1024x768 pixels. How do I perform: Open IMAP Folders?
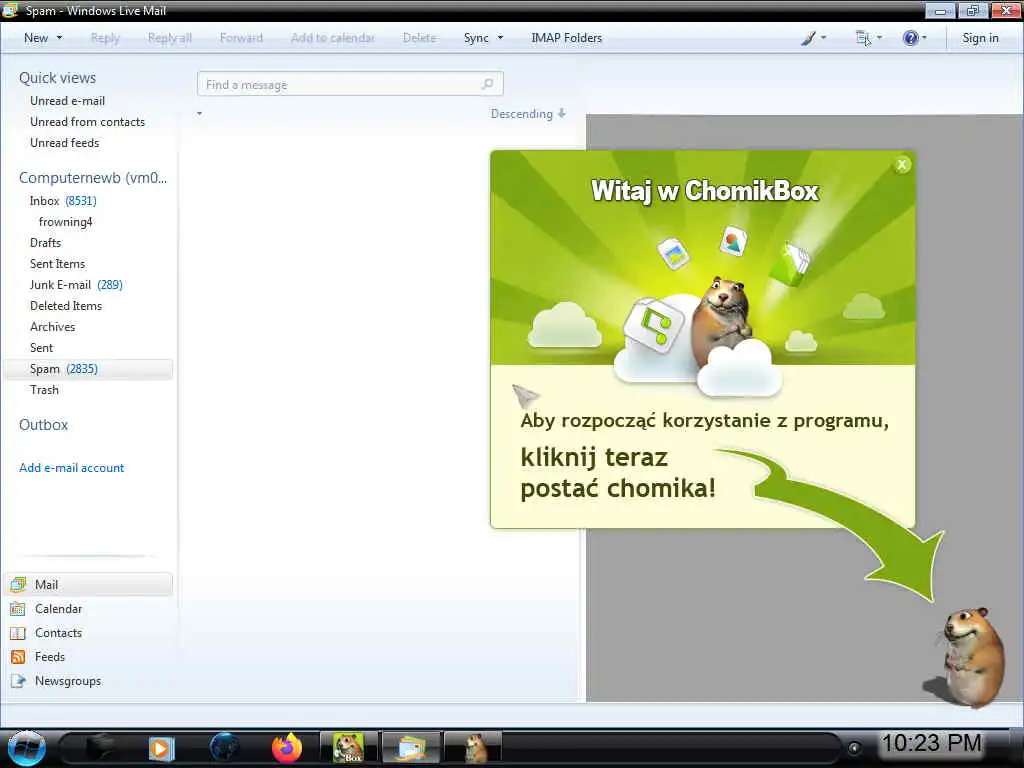[x=566, y=38]
